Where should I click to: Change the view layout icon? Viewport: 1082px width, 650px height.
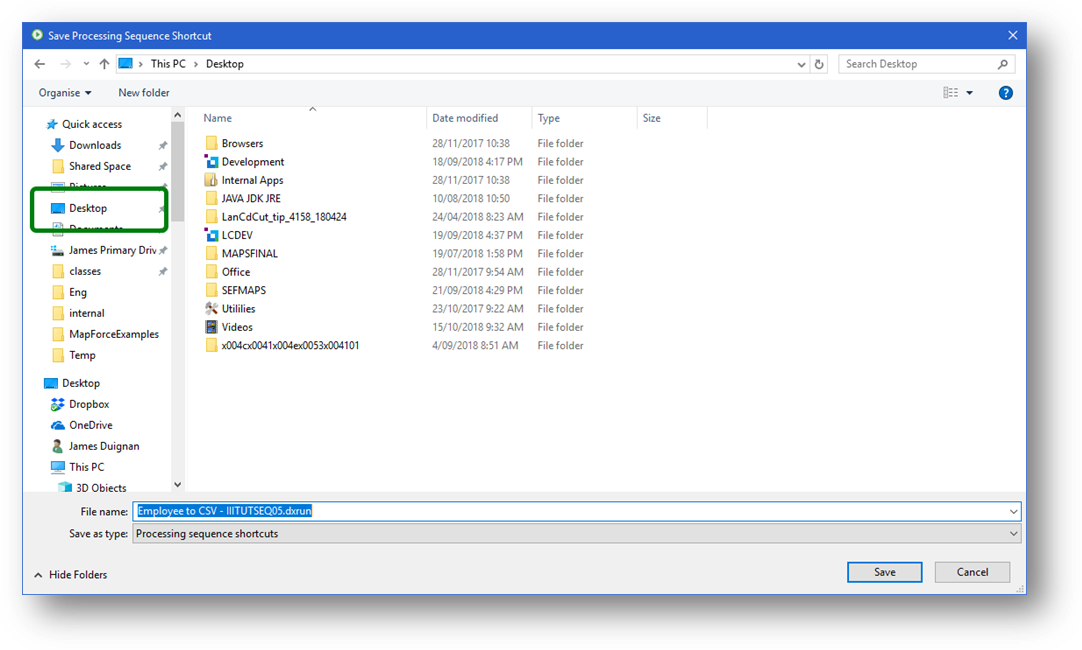coord(950,92)
